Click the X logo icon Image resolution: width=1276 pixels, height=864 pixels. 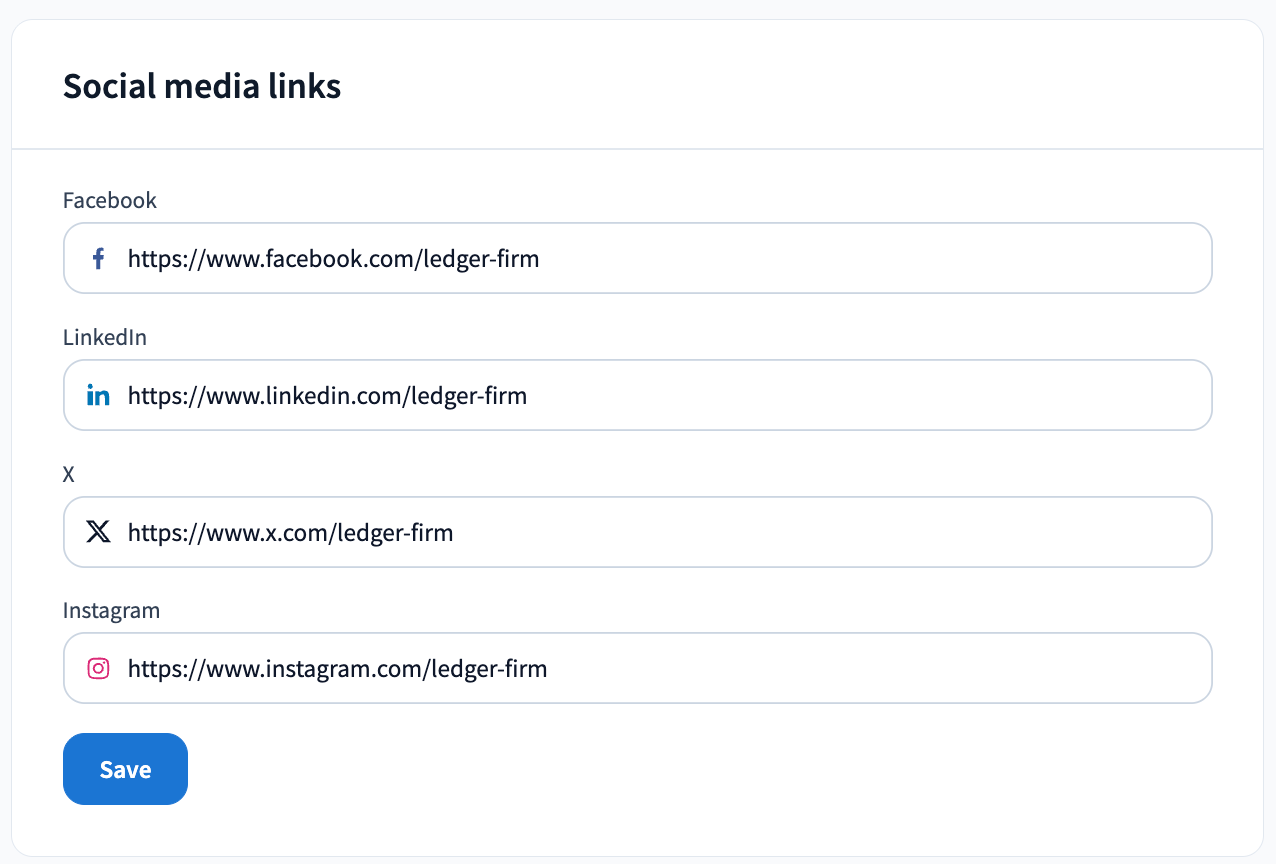(98, 532)
